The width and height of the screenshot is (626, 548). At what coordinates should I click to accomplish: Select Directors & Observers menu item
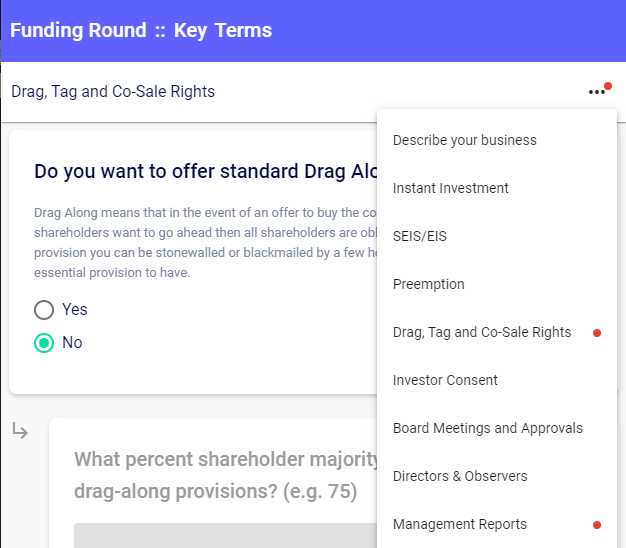click(x=460, y=476)
